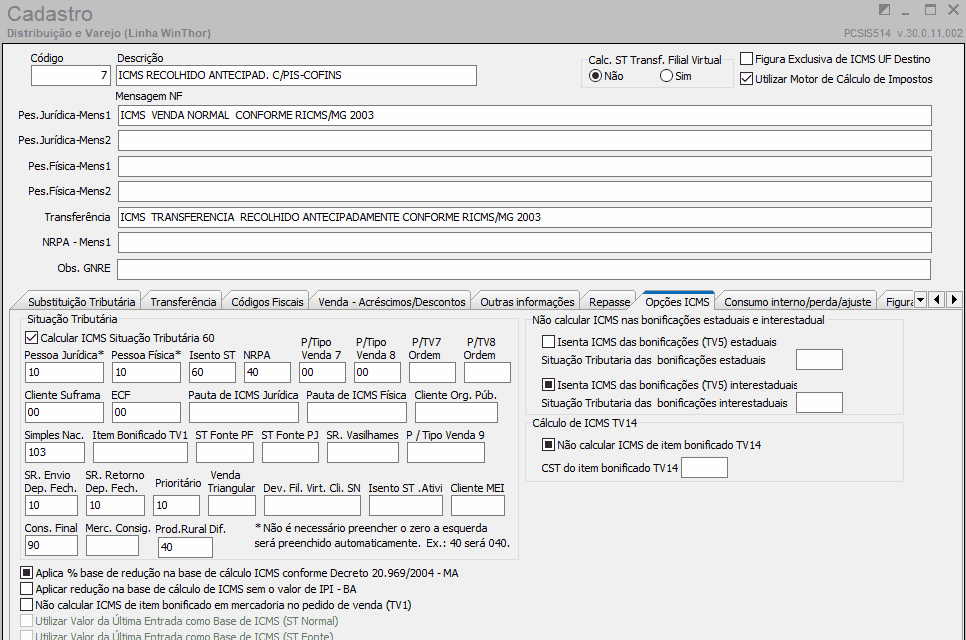This screenshot has height=640, width=966.
Task: Click the Pes.Jurídica-Mens2 field
Action: point(524,140)
